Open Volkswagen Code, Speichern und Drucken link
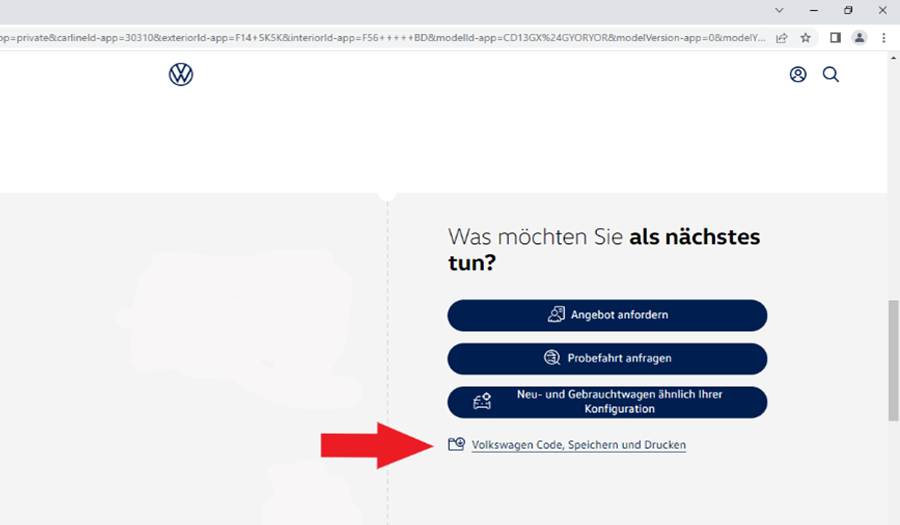This screenshot has width=900, height=525. pyautogui.click(x=579, y=445)
